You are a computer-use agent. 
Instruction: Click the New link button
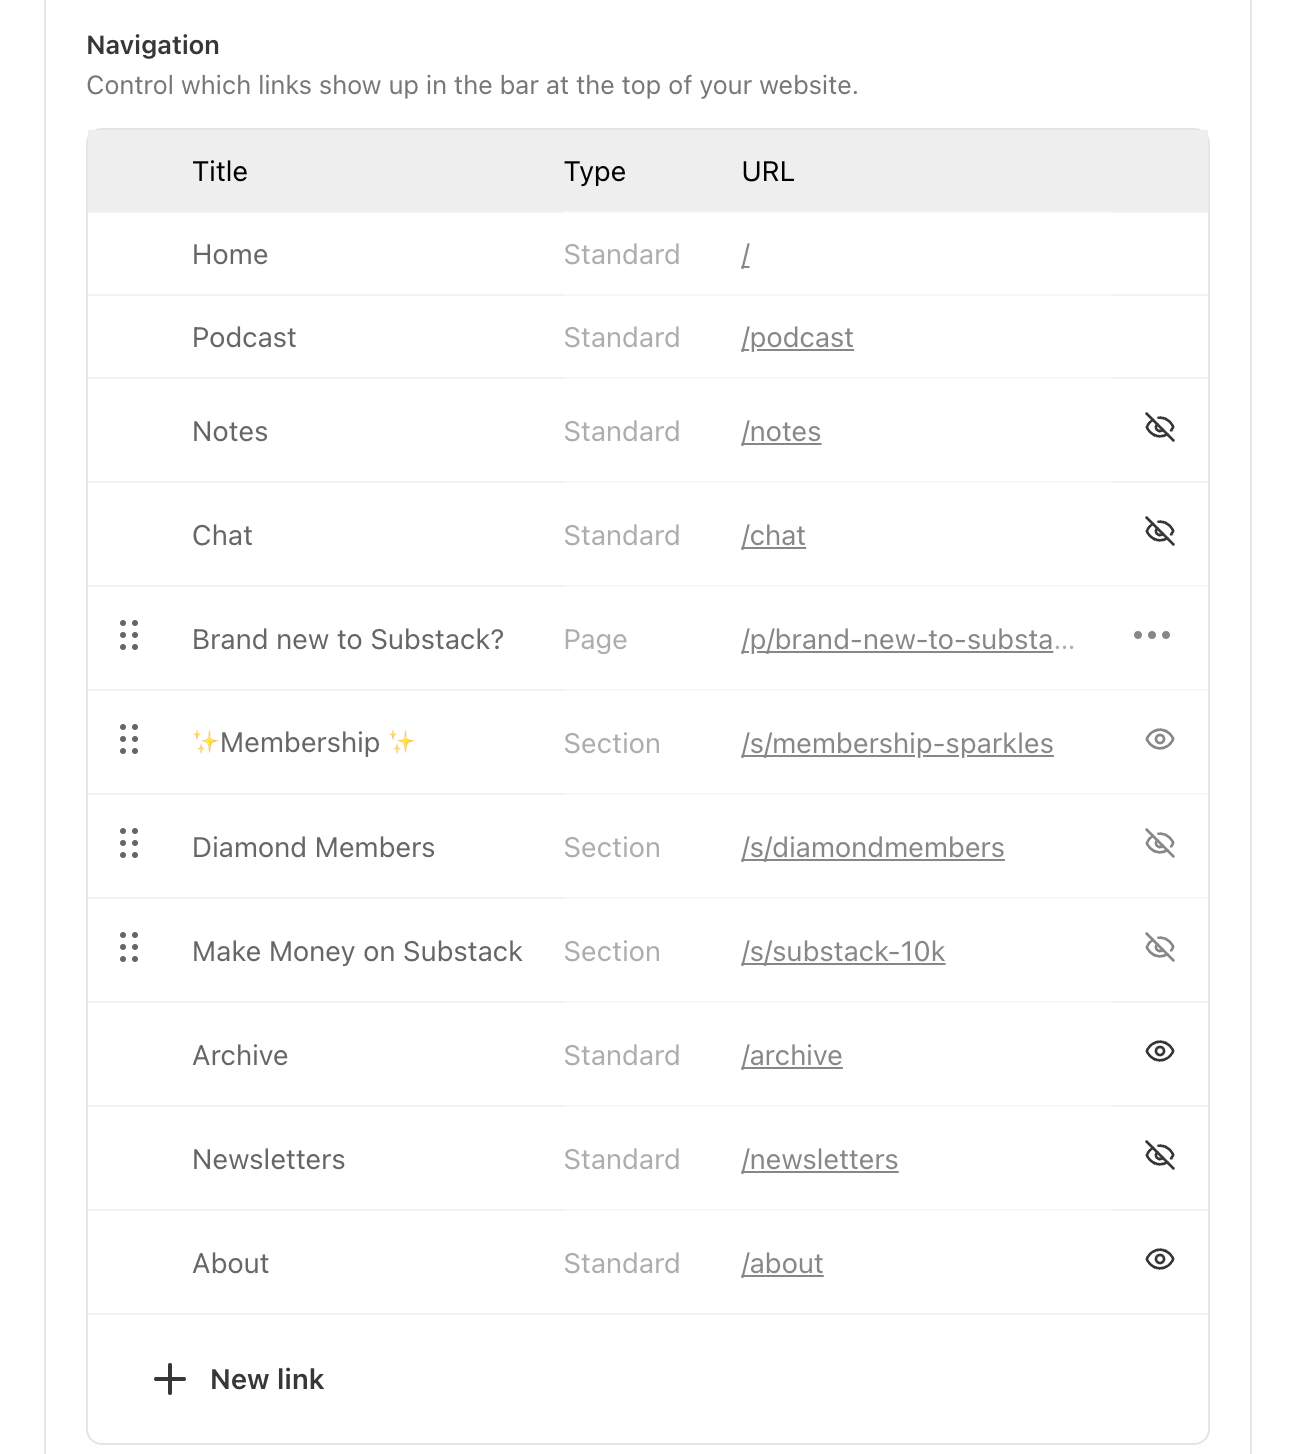point(266,1379)
